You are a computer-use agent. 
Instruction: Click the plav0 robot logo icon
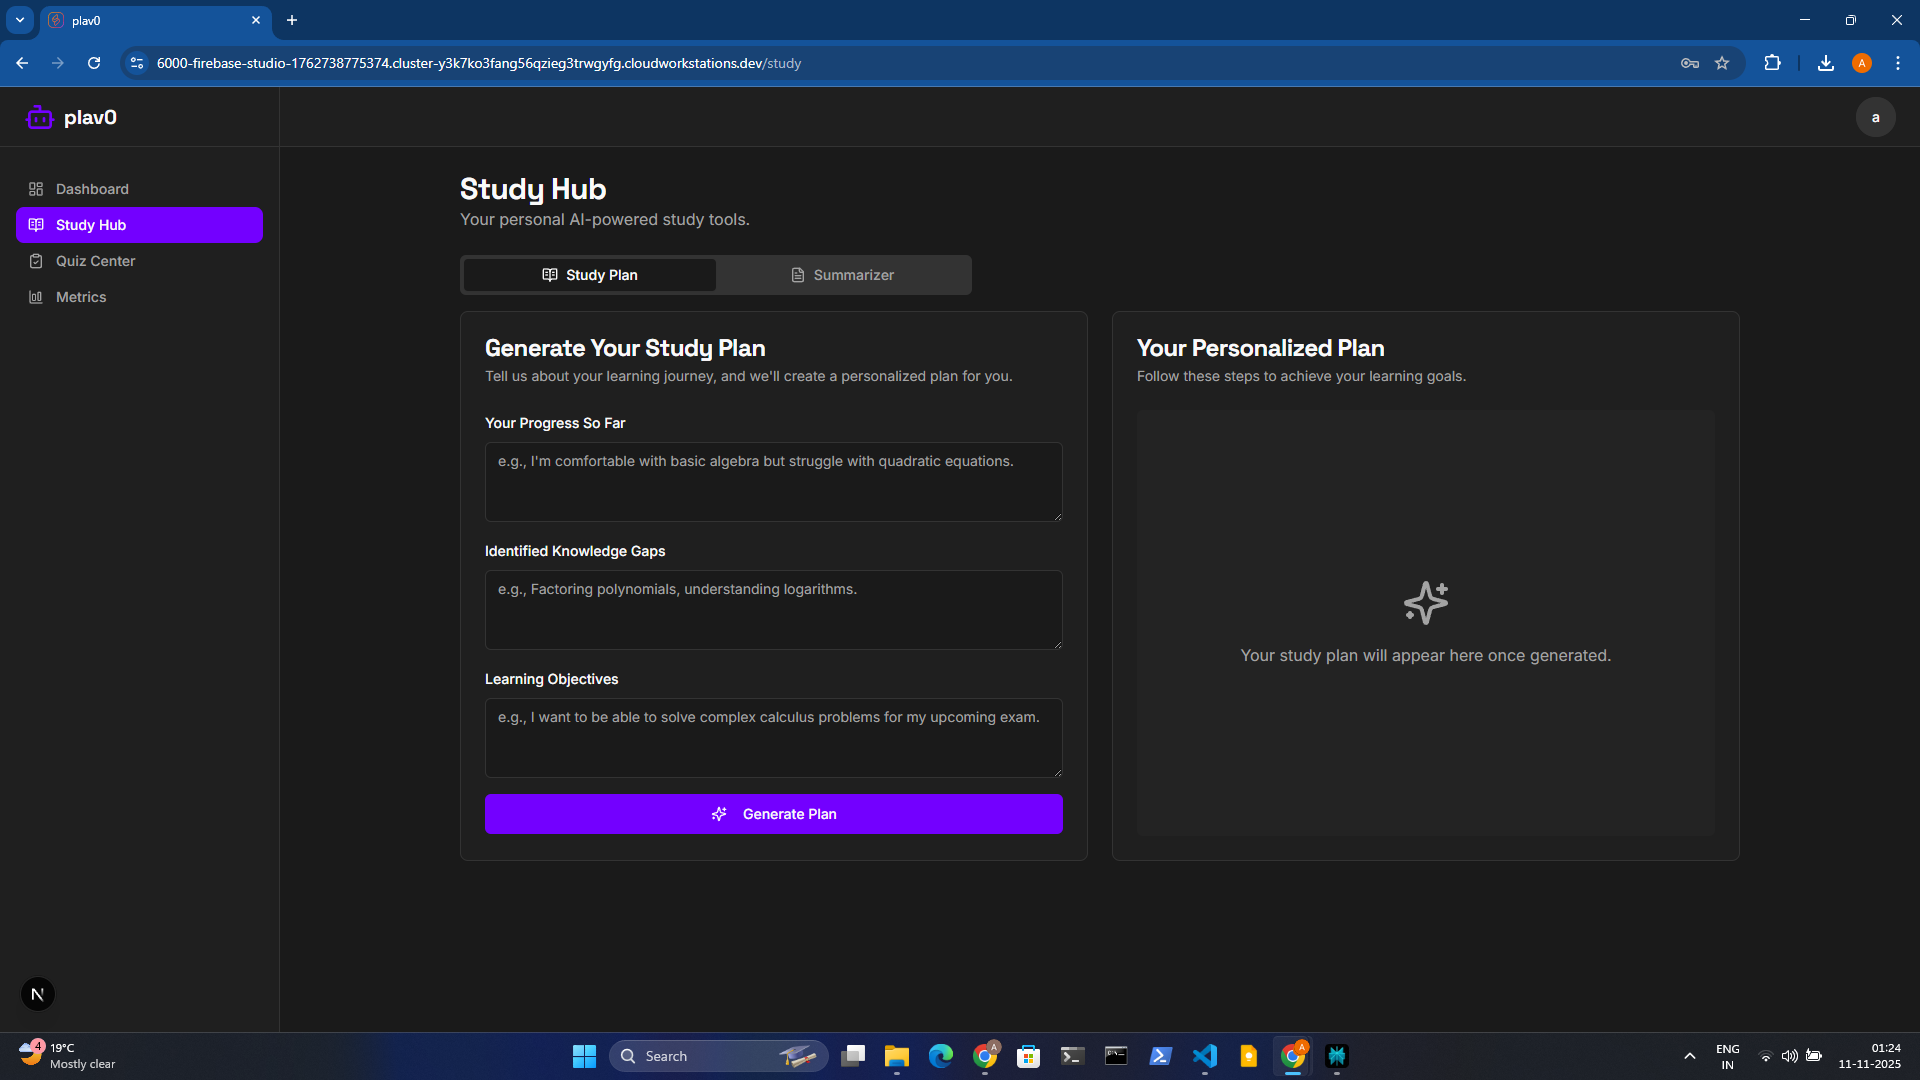[x=39, y=118]
